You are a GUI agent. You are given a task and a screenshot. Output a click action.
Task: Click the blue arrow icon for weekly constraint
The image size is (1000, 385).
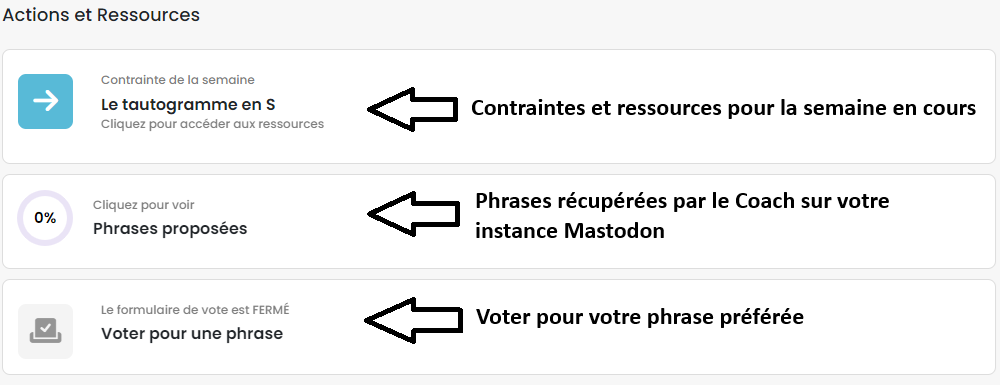point(45,101)
